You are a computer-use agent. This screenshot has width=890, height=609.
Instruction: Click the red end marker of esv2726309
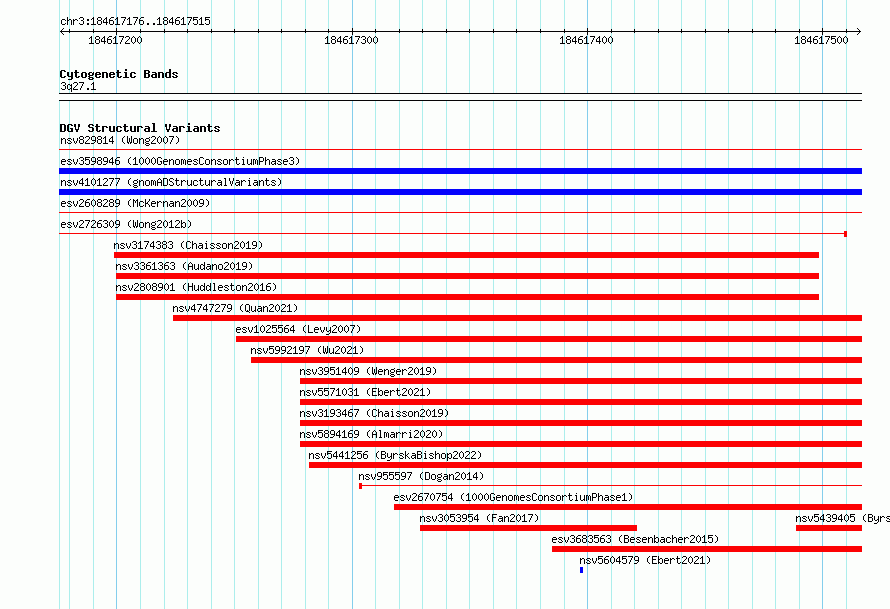[846, 234]
